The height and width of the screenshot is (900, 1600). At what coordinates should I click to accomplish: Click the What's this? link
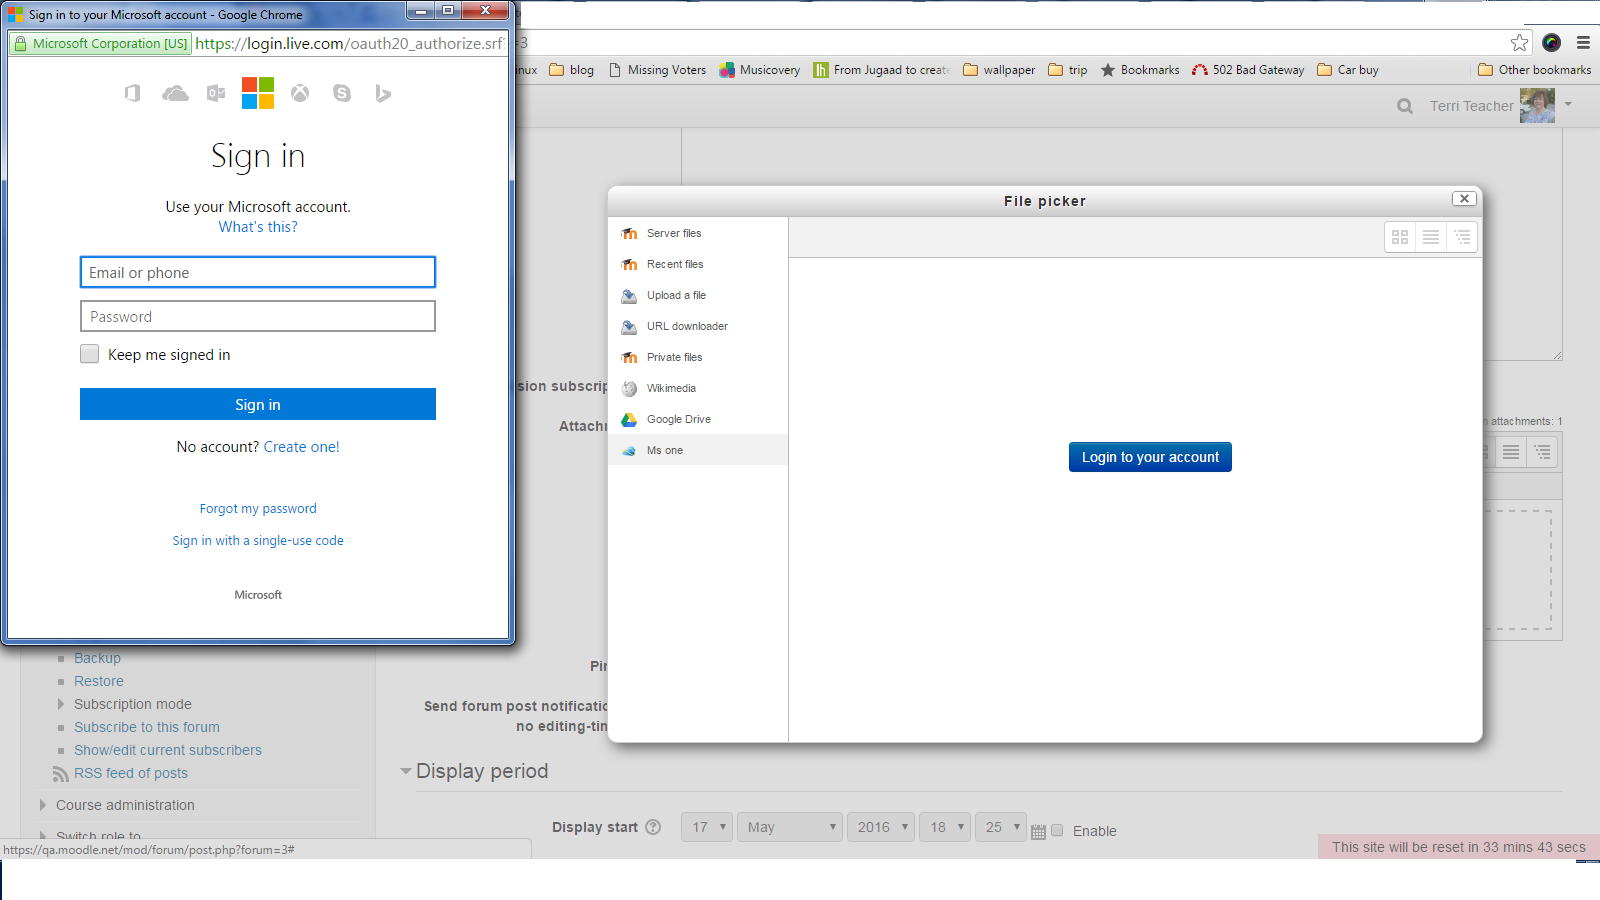[x=258, y=227]
